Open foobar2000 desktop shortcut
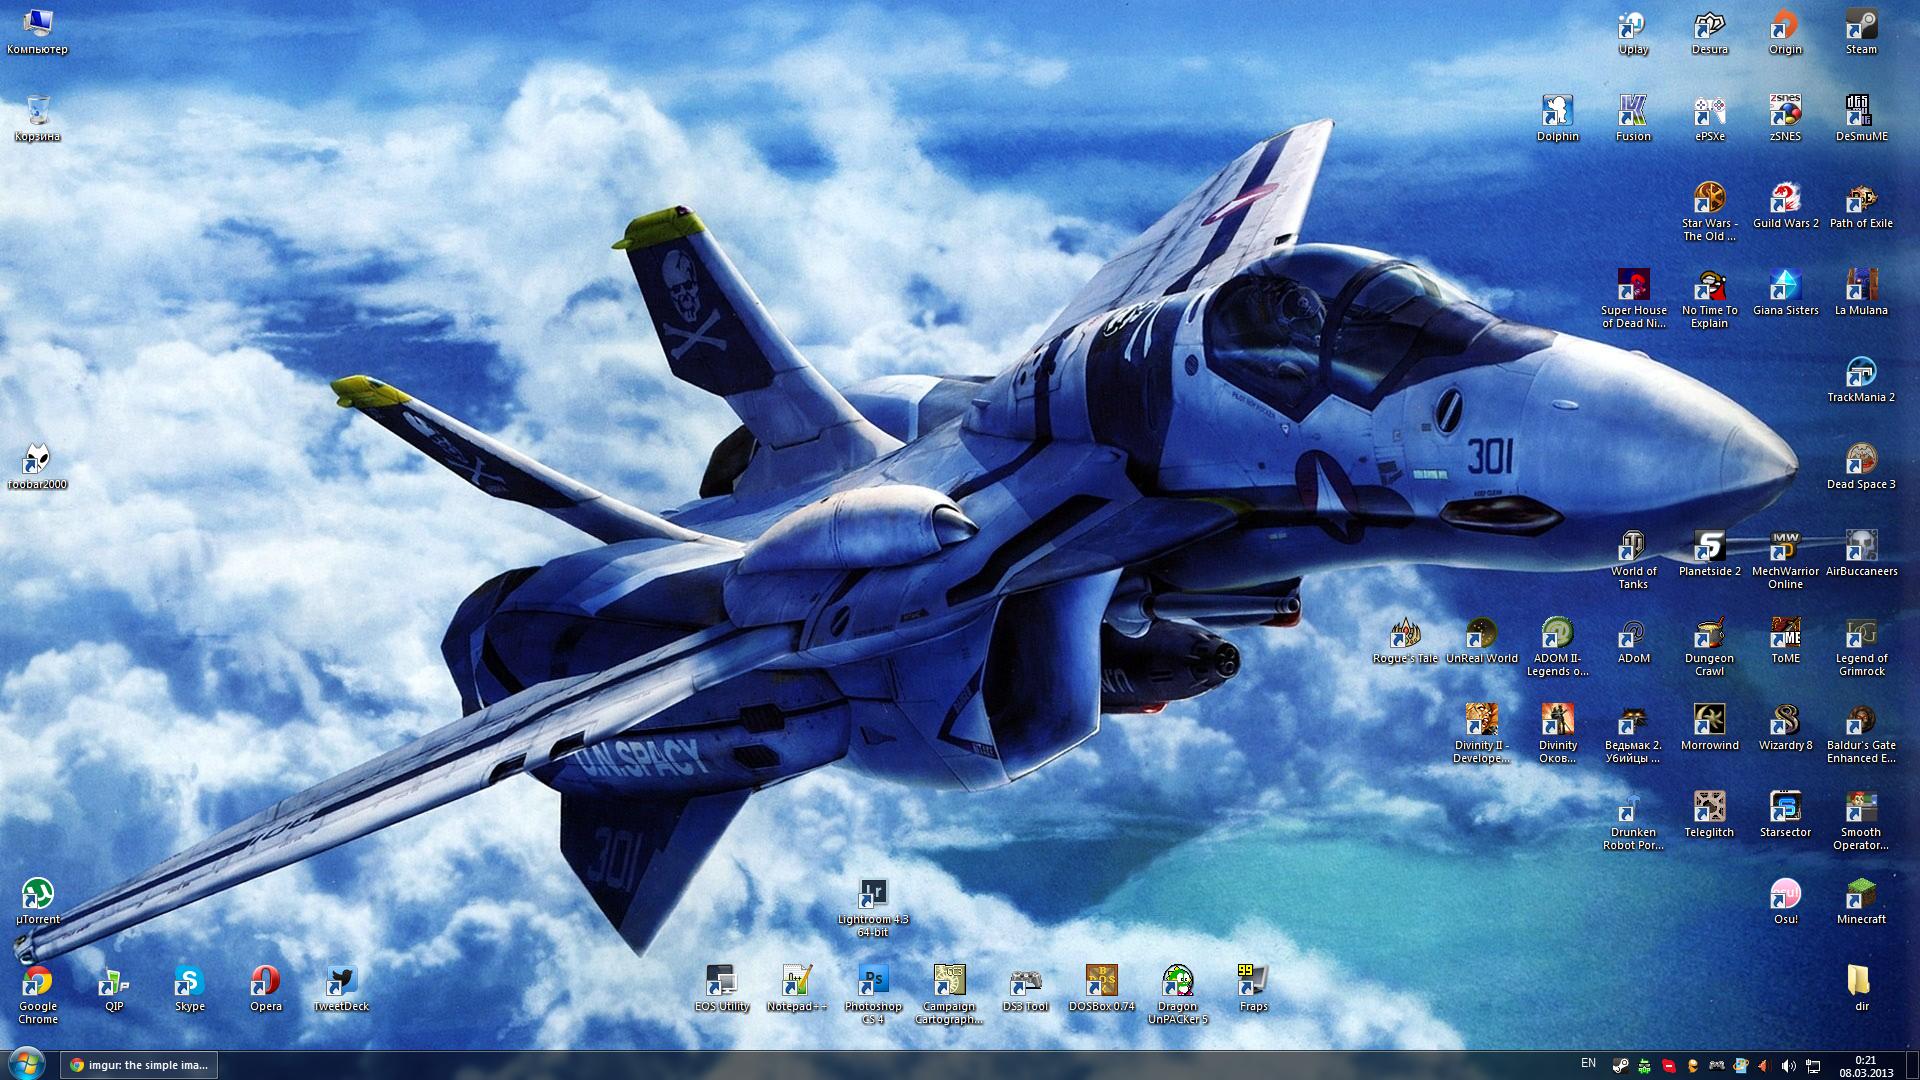 pos(37,462)
